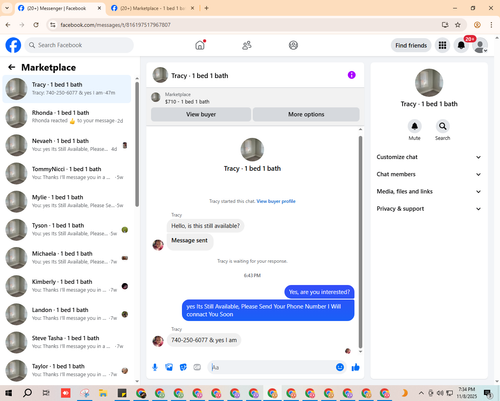Open the Groups icon in top navigation
Viewport: 500px width, 401px height.
(x=293, y=45)
